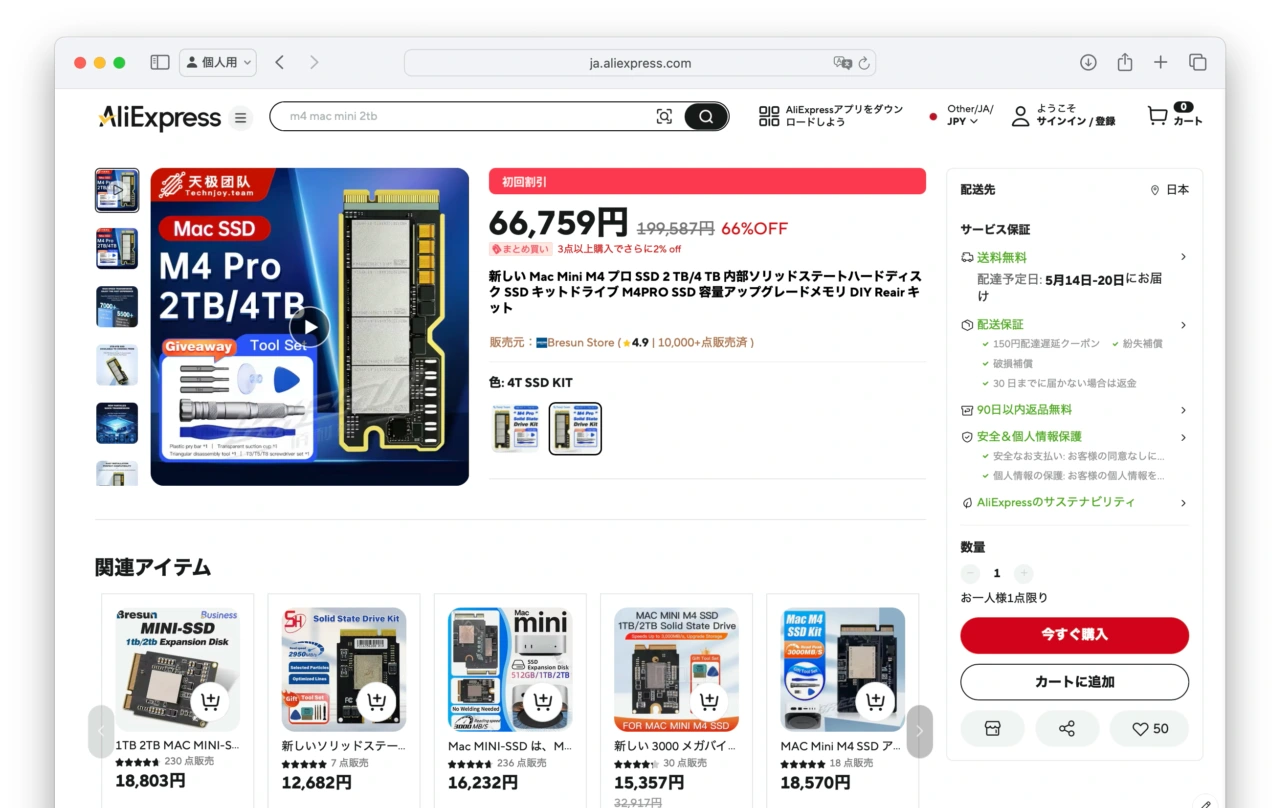Open the AliExpress hamburger category menu
Viewport: 1280px width, 808px height.
pos(240,118)
